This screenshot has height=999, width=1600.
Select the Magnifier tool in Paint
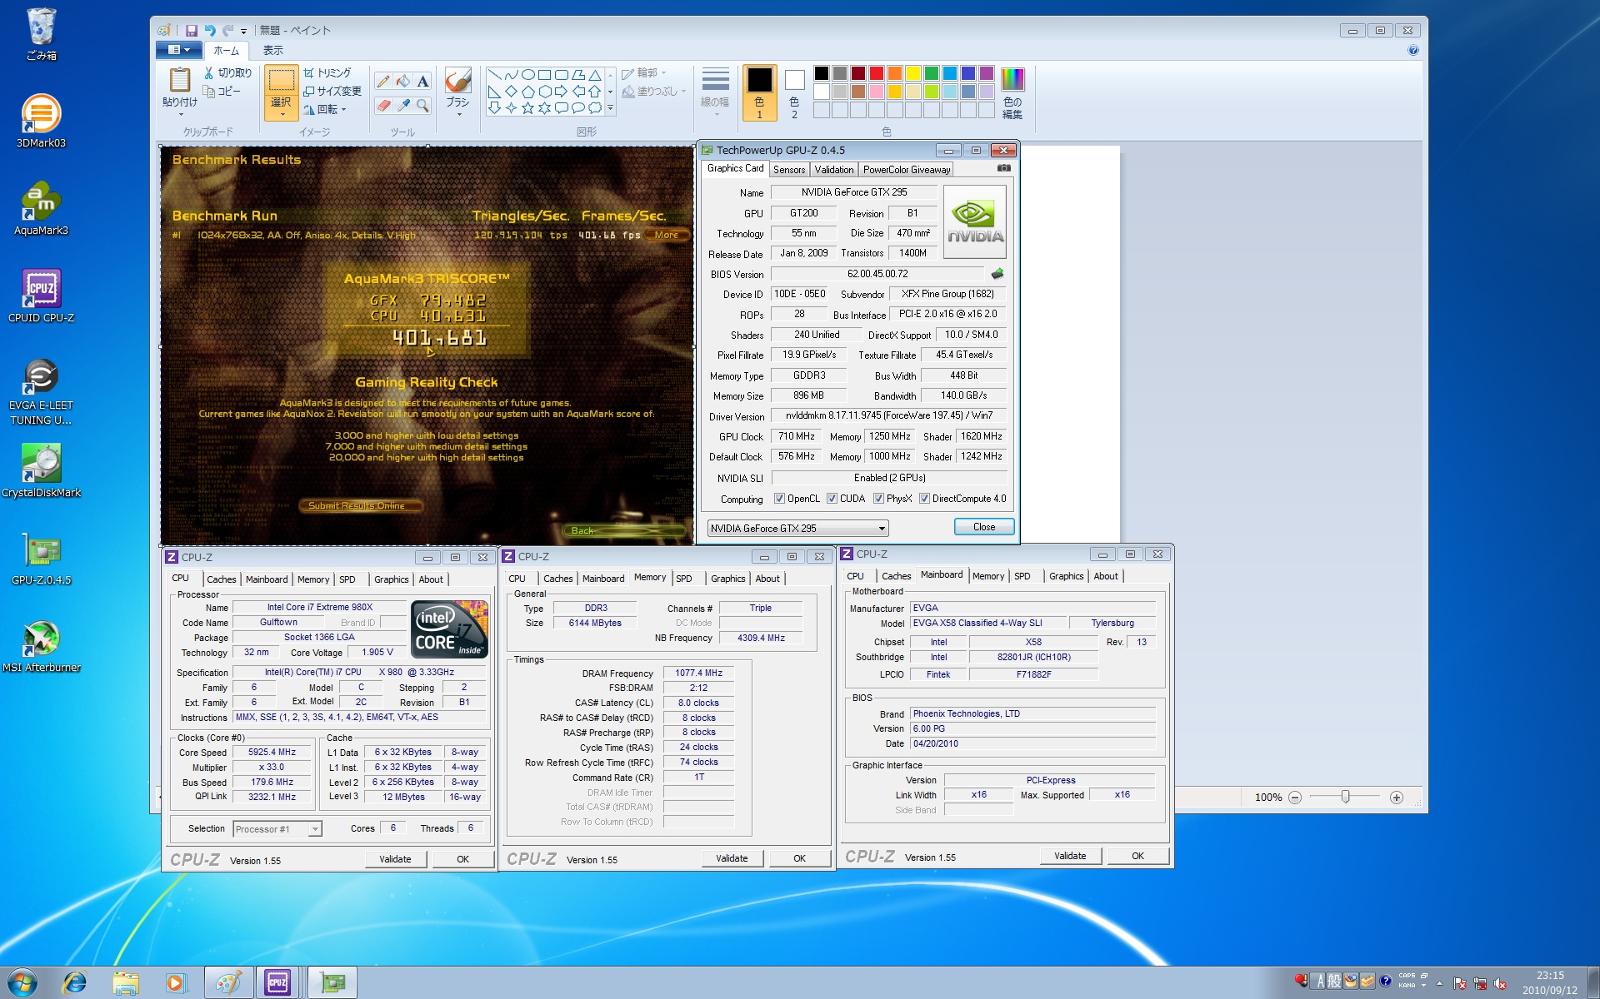point(422,105)
